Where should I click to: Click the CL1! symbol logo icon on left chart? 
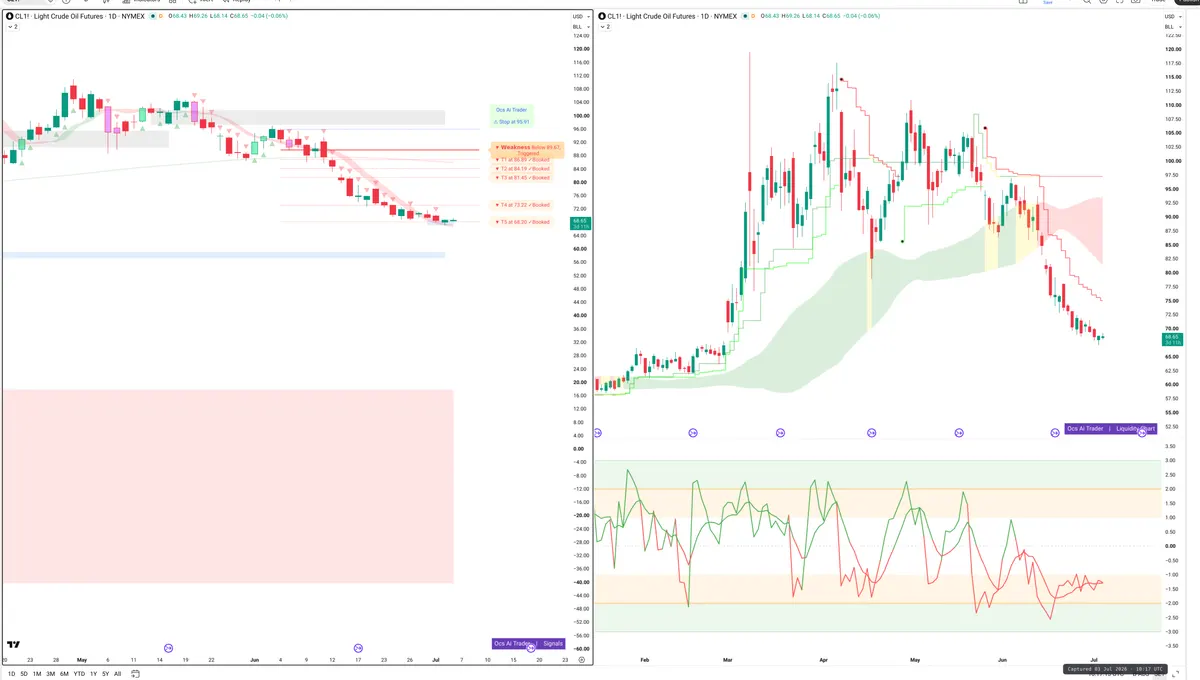[x=10, y=16]
